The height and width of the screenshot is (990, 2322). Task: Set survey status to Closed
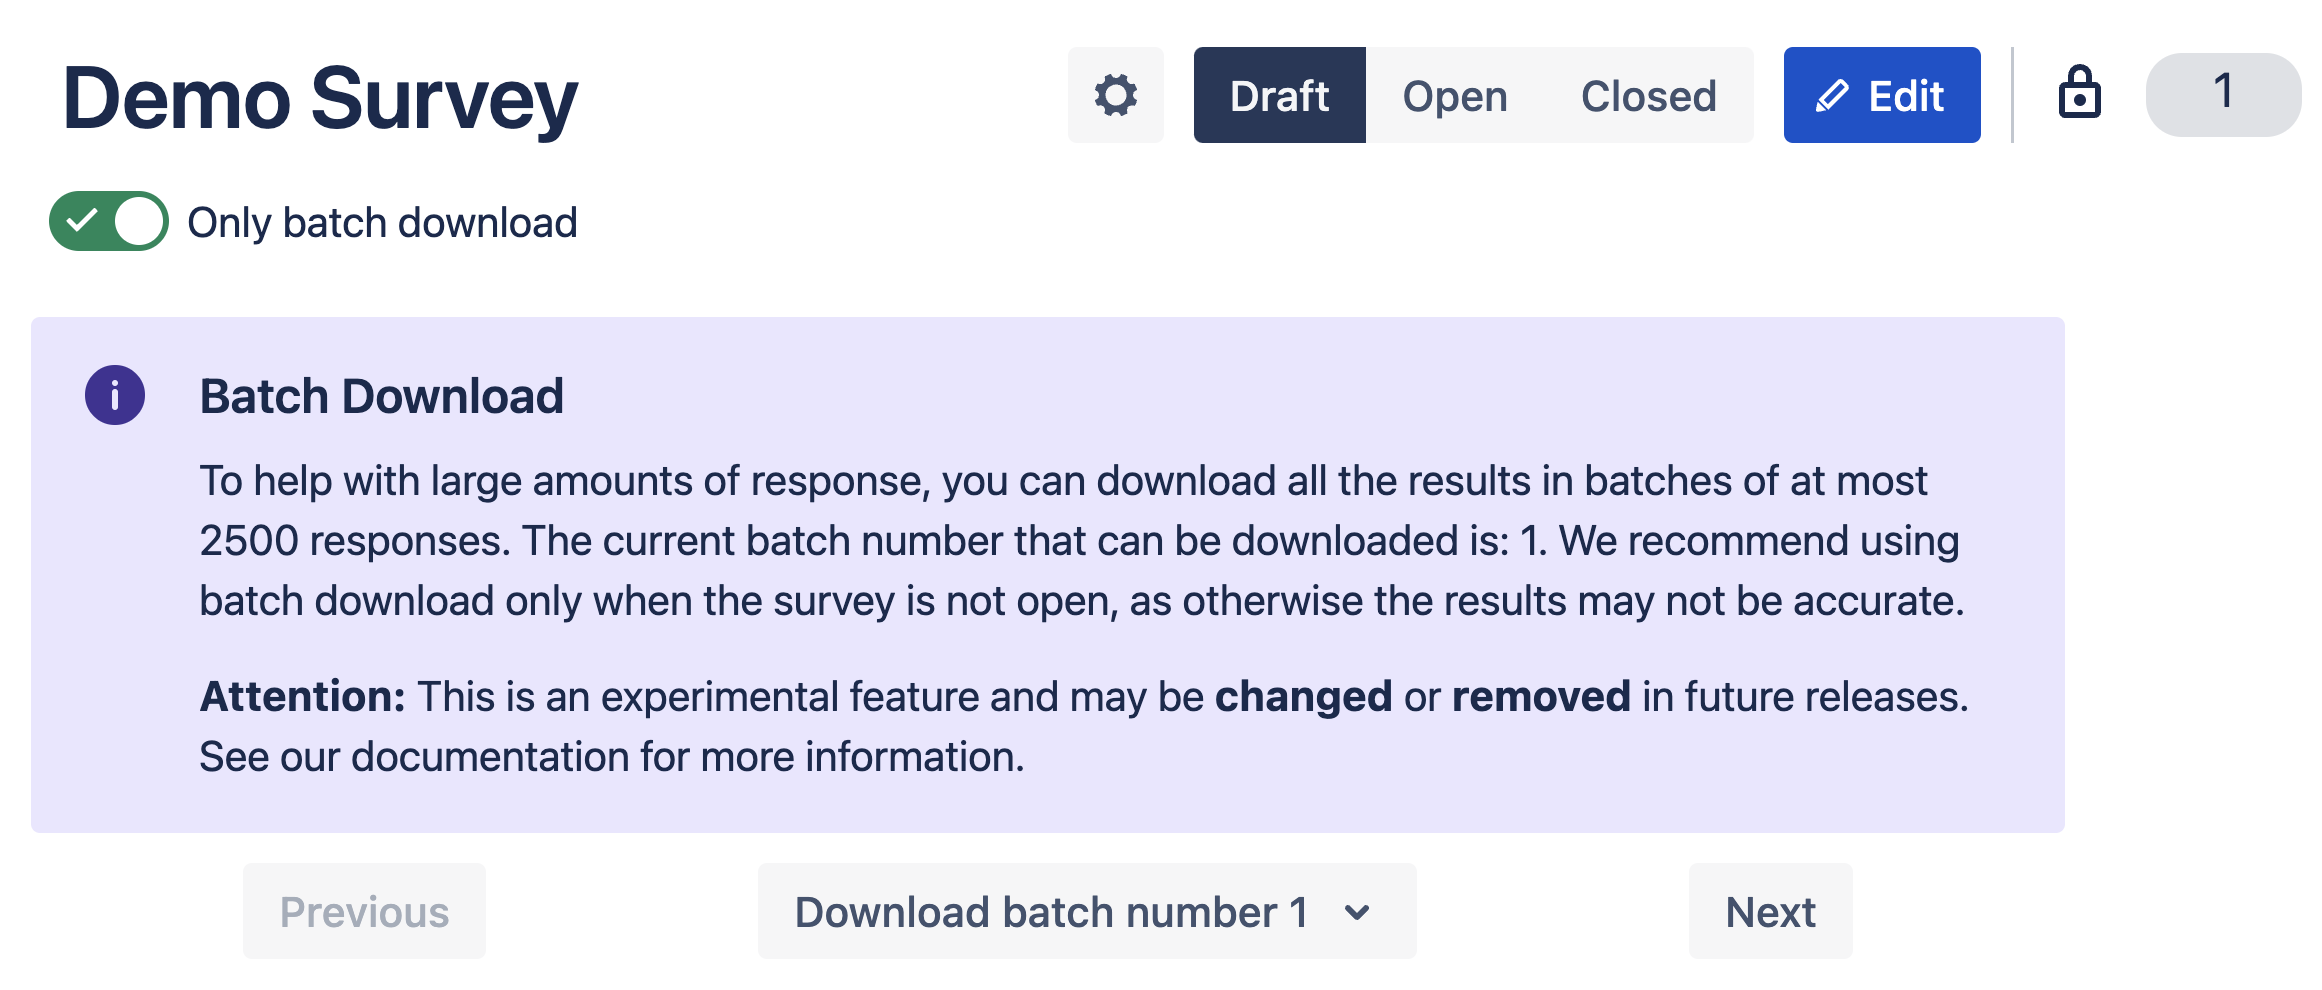1648,96
